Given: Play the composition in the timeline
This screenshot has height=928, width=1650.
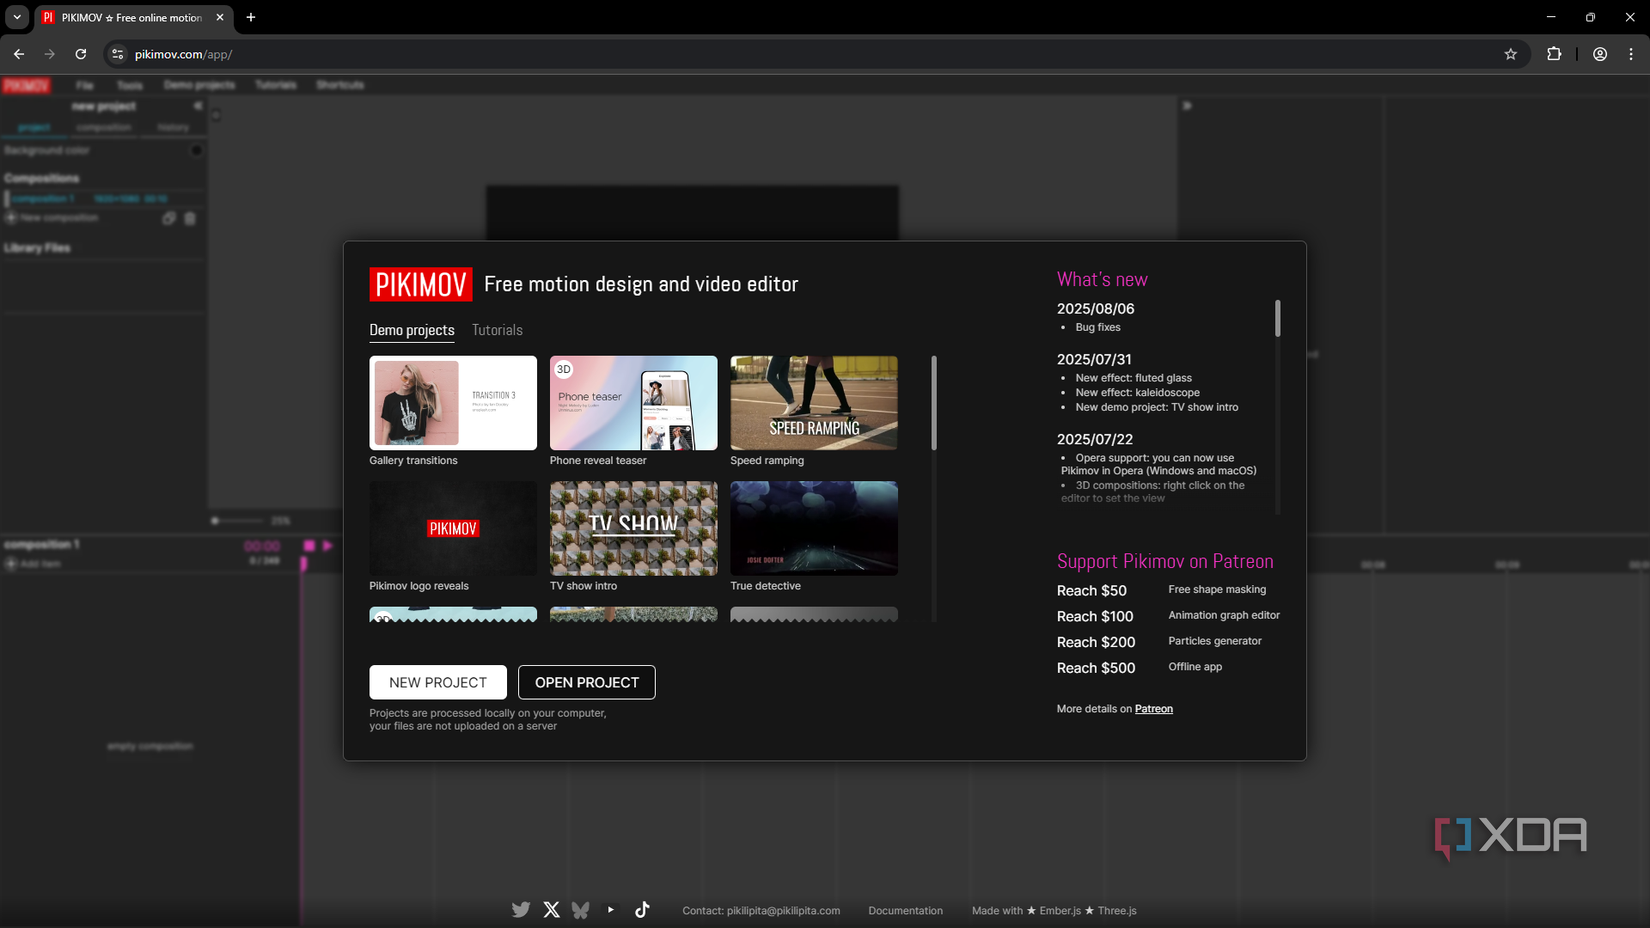Looking at the screenshot, I should 327,546.
